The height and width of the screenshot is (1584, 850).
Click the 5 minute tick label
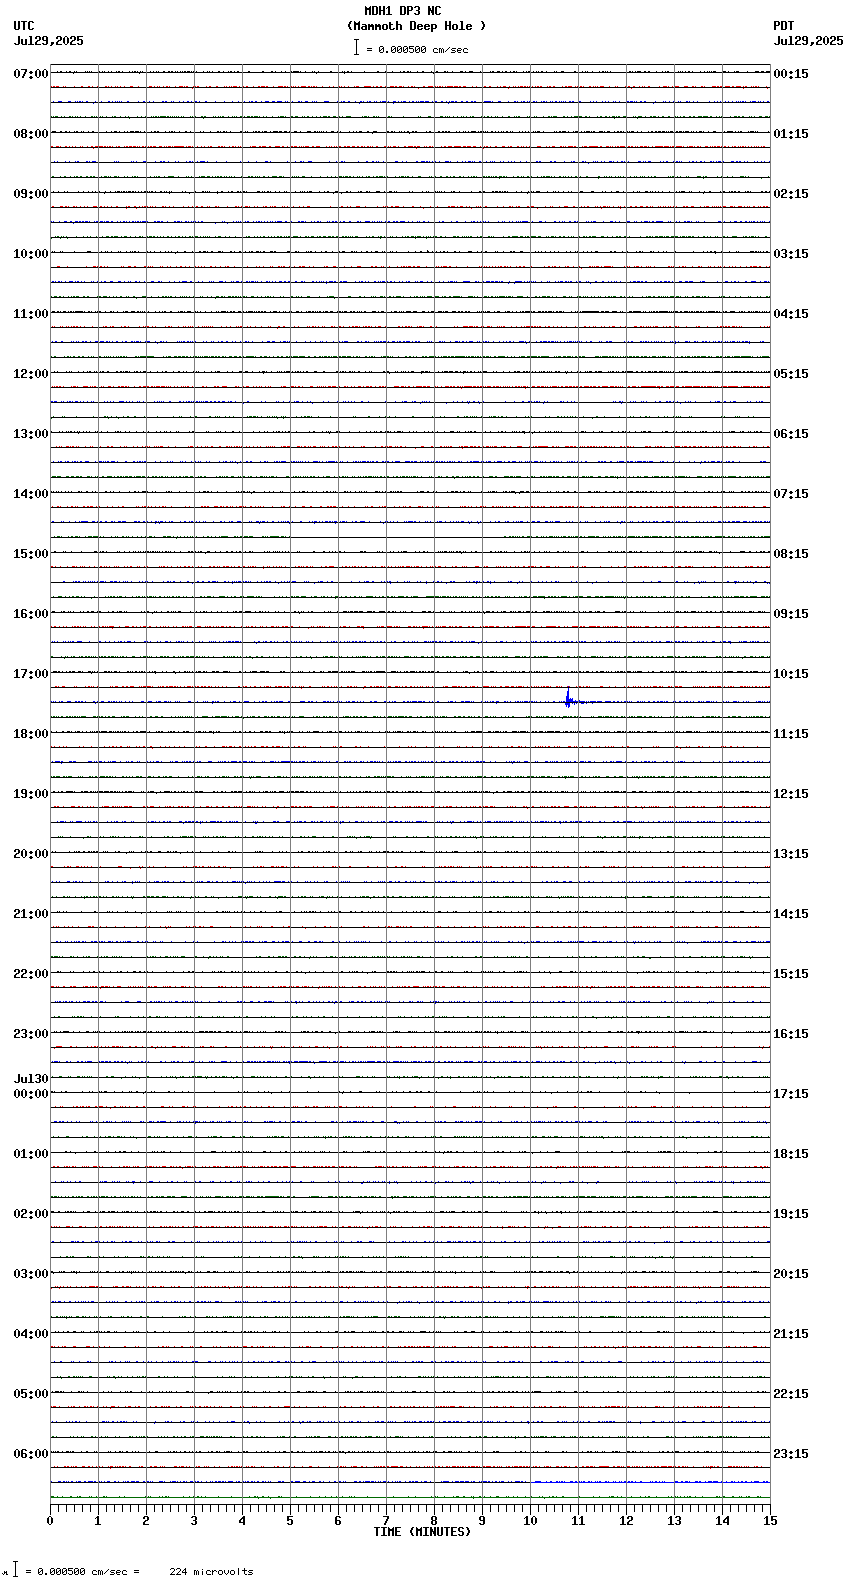coord(290,1521)
